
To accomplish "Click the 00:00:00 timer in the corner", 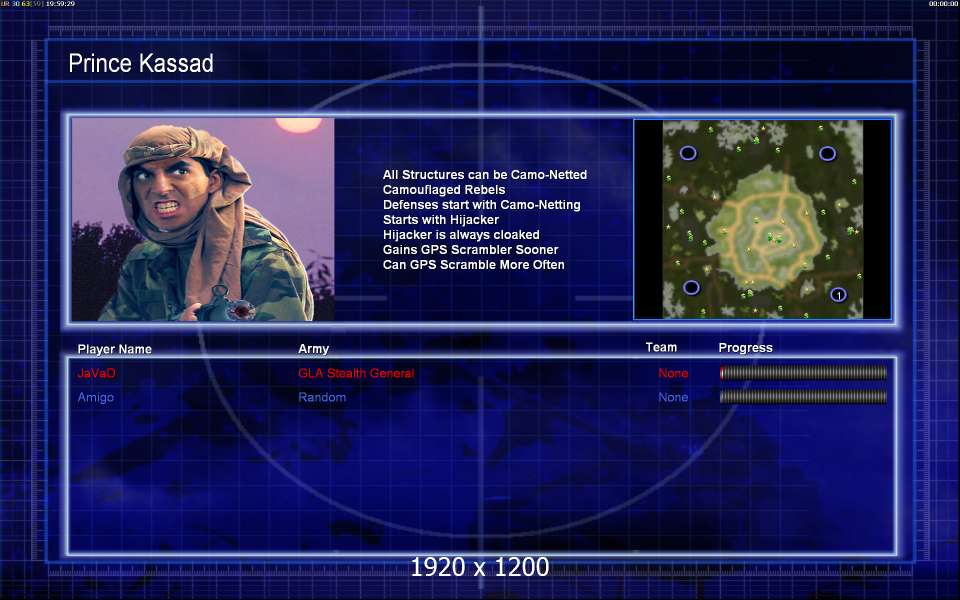I will (943, 4).
